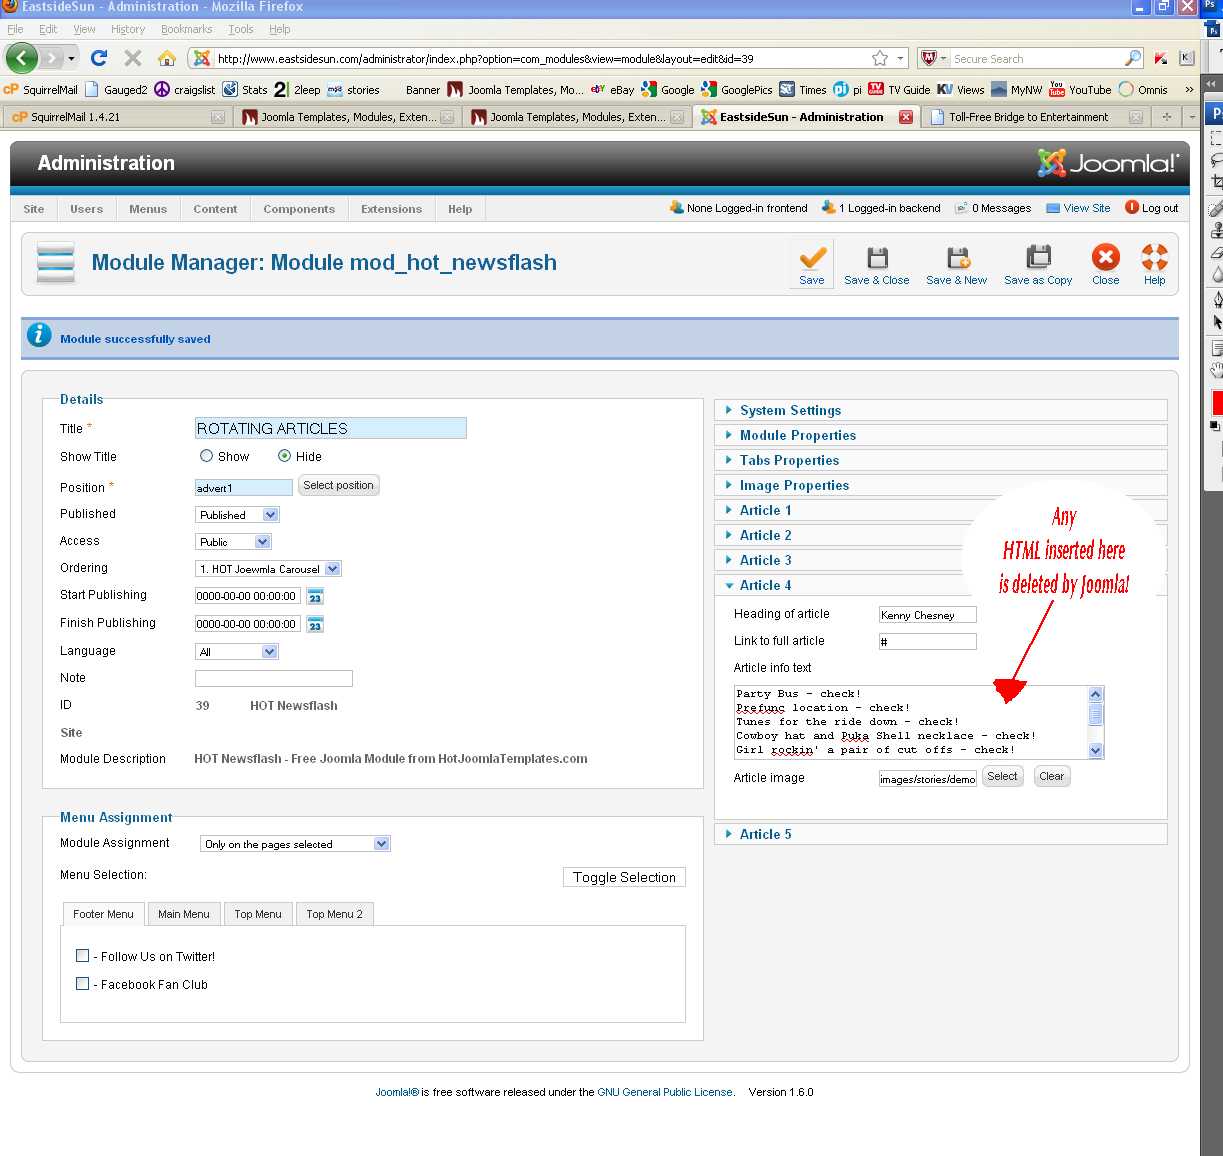Click Select button for Article image
This screenshot has height=1156, width=1223.
point(1002,776)
